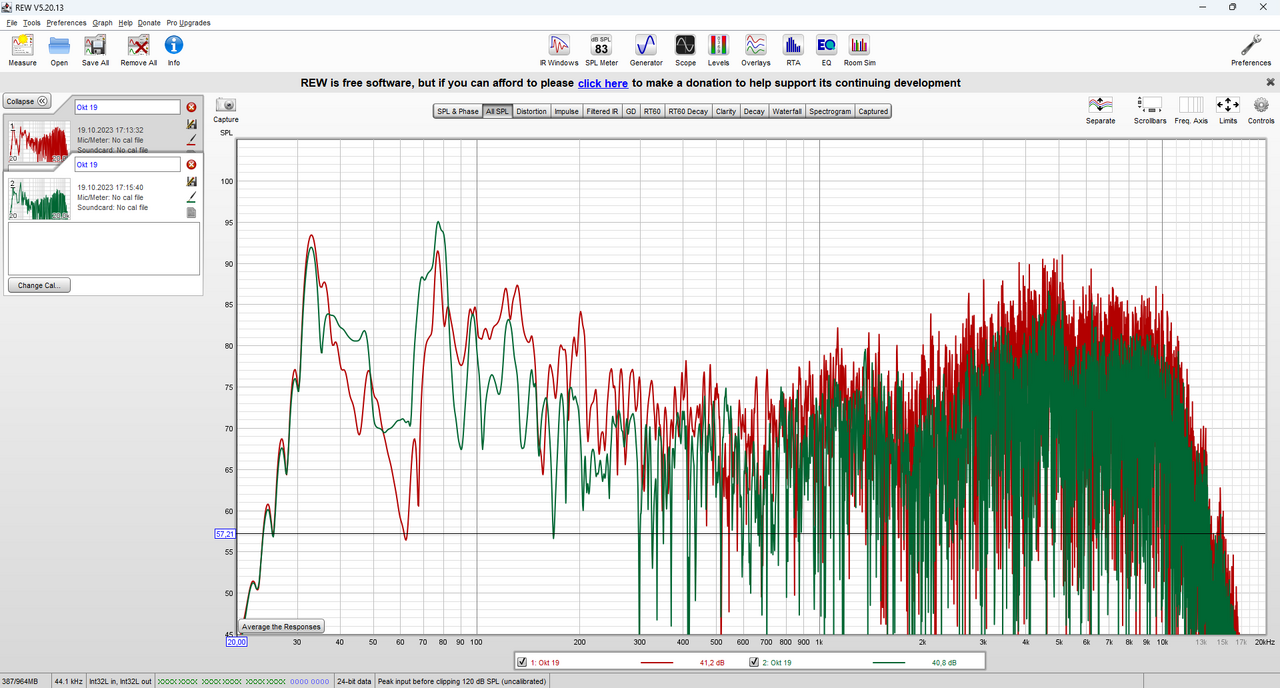The width and height of the screenshot is (1280, 688).
Task: Switch to SPL & Phase graph
Action: click(457, 111)
